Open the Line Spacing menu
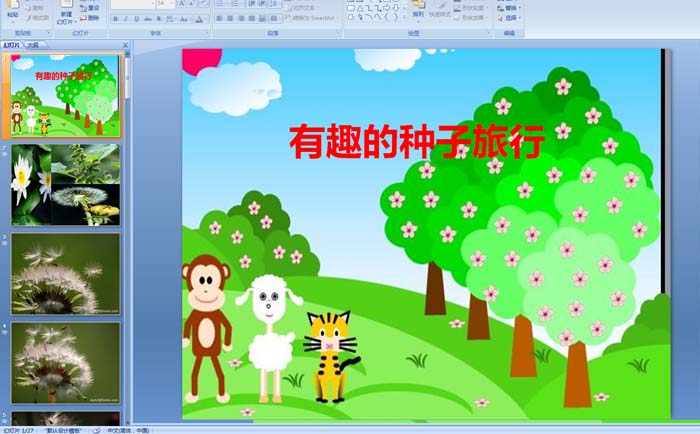Screen dimensions: 700x434 click(x=275, y=4)
